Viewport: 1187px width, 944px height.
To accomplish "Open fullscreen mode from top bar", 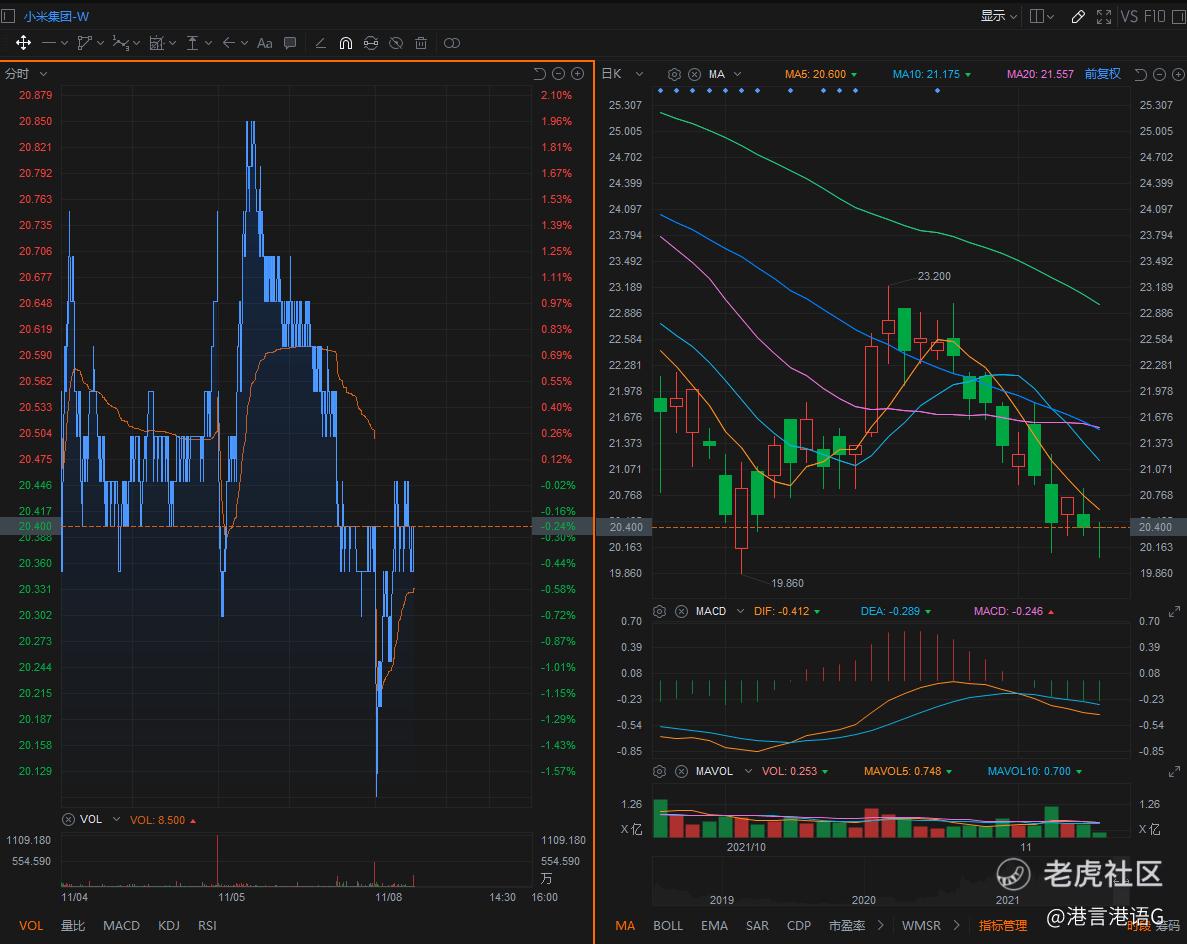I will tap(1104, 16).
